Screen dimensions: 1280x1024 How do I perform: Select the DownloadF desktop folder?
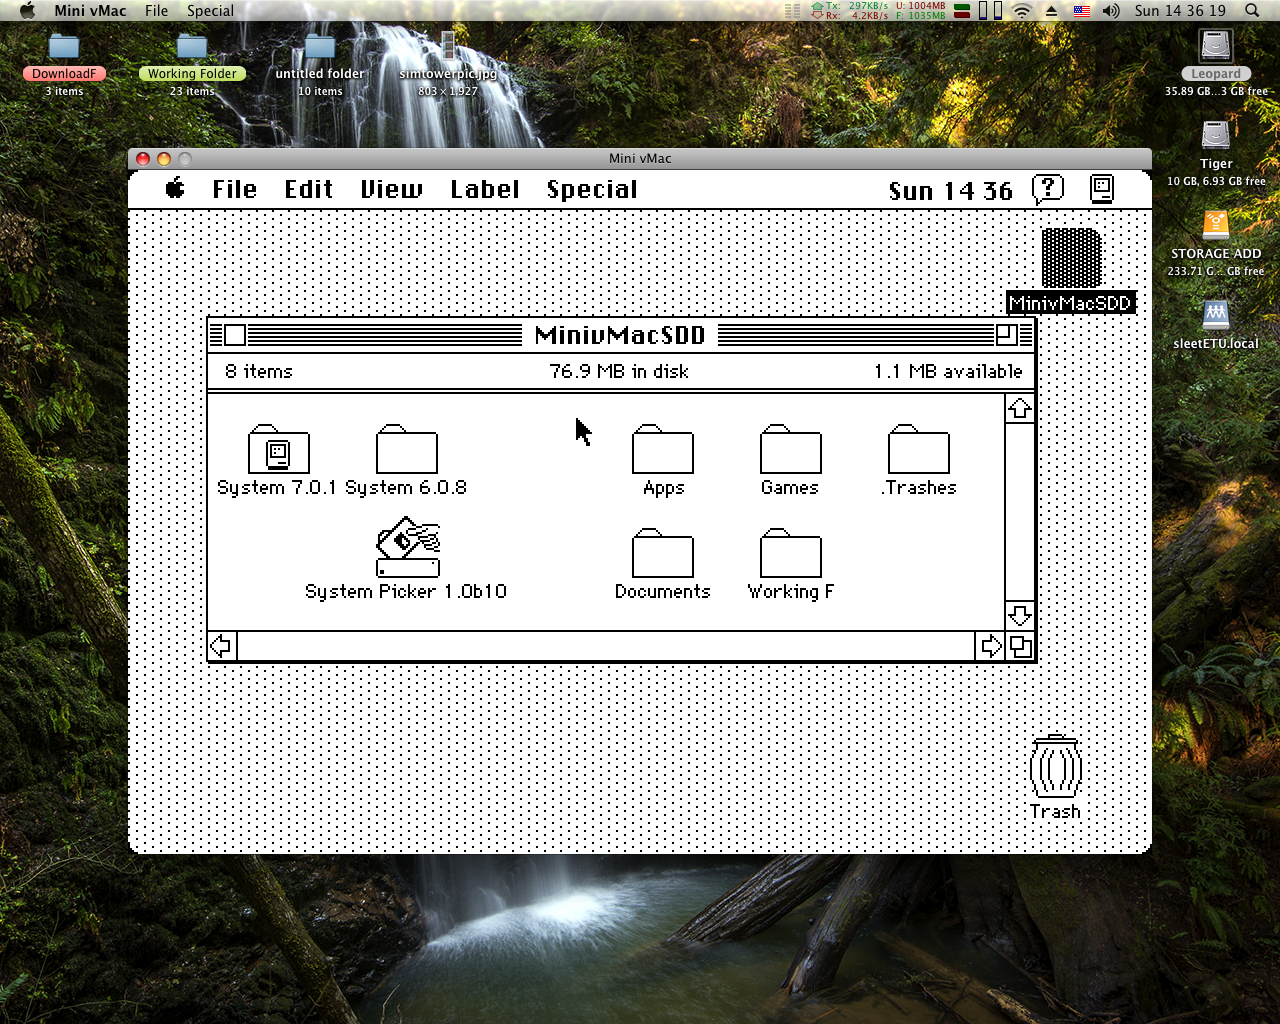coord(64,47)
